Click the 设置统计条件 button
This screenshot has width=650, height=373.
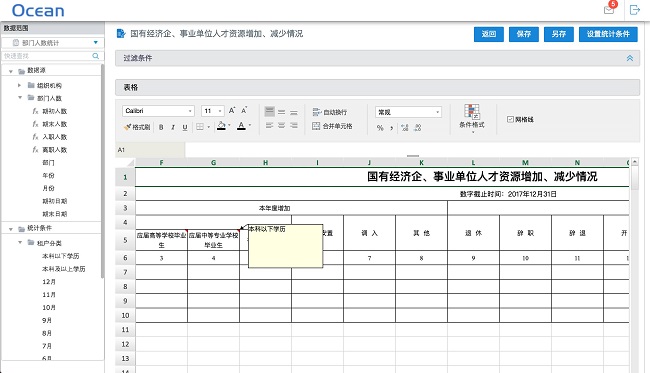coord(608,34)
